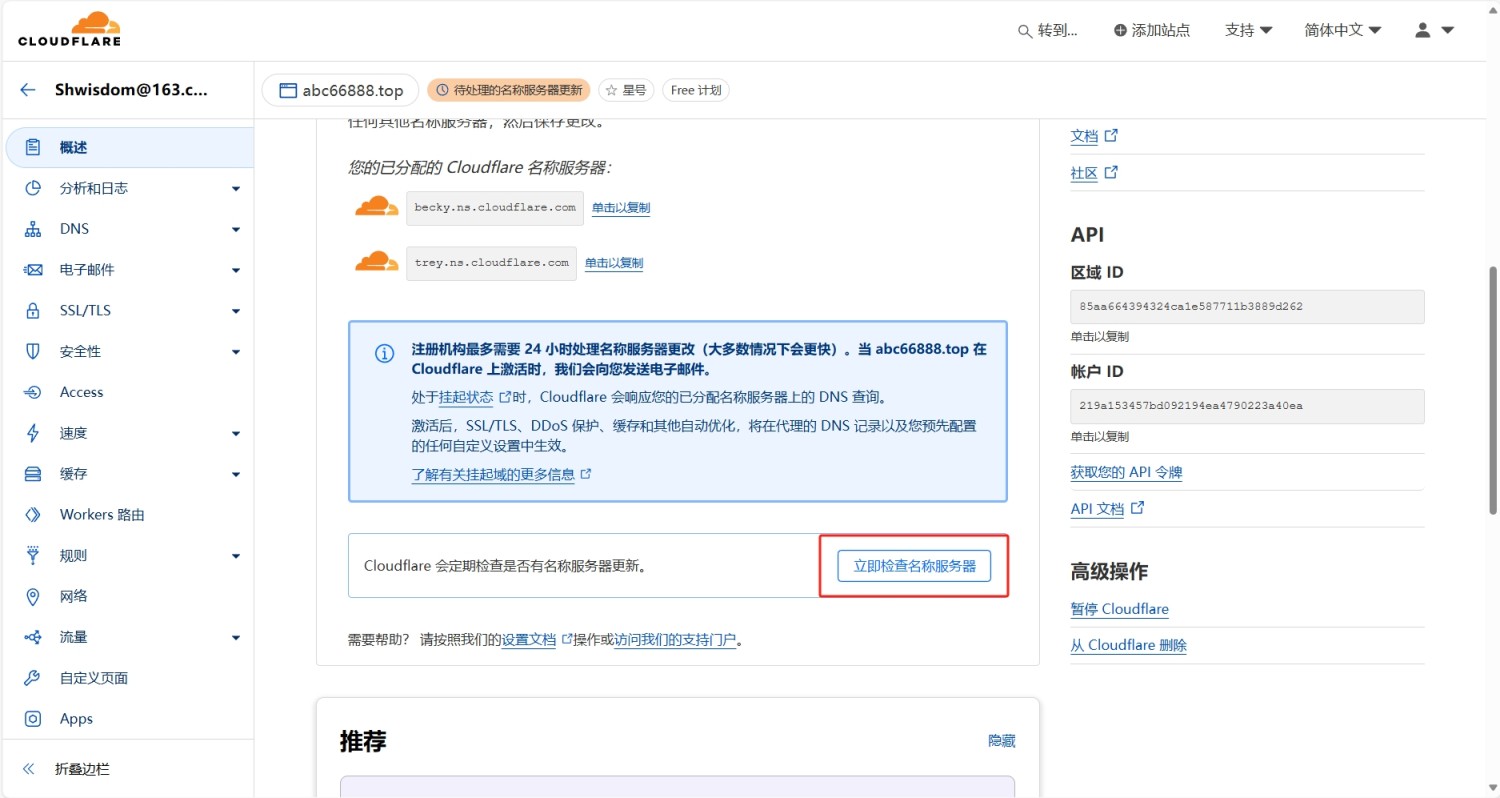Viewport: 1500px width, 798px height.
Task: Click the Free 计划 badge
Action: pos(695,90)
